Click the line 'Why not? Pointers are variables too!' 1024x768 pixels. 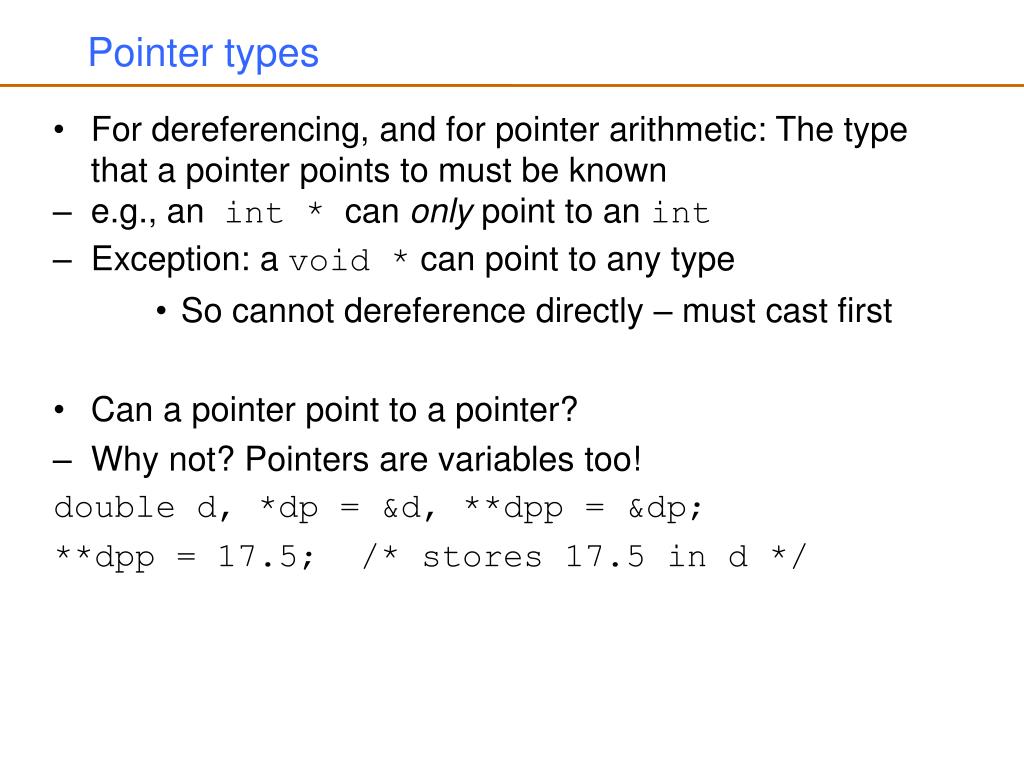coord(366,459)
